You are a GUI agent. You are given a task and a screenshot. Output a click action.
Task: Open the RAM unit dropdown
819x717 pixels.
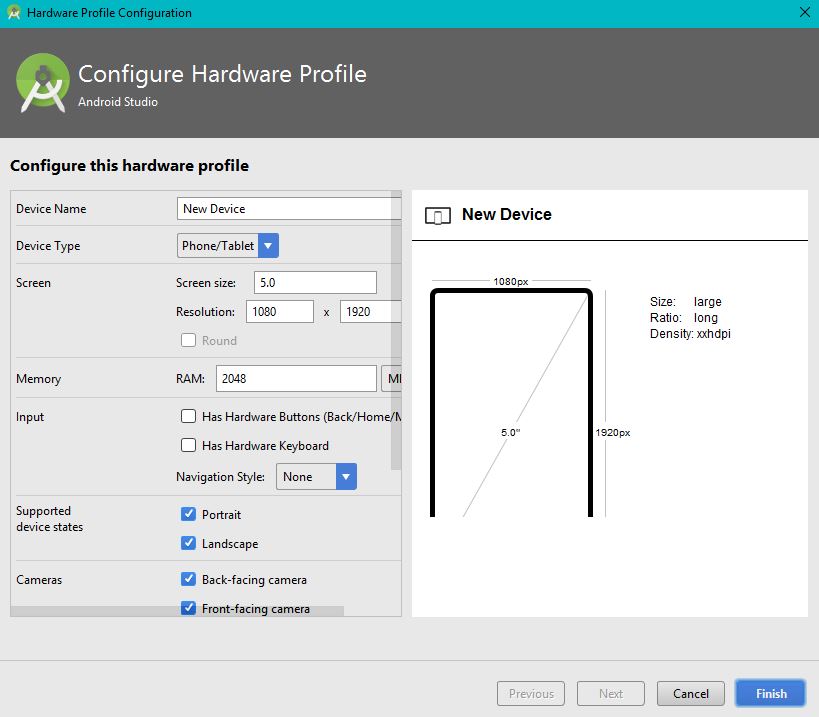coord(392,379)
